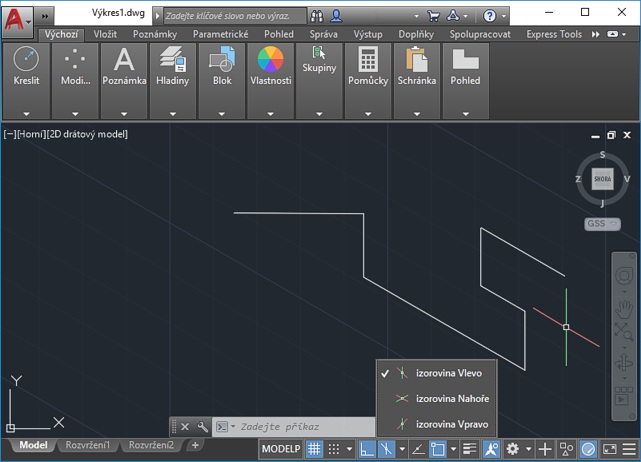
Task: Expand the object snap dropdown arrow
Action: pyautogui.click(x=453, y=449)
